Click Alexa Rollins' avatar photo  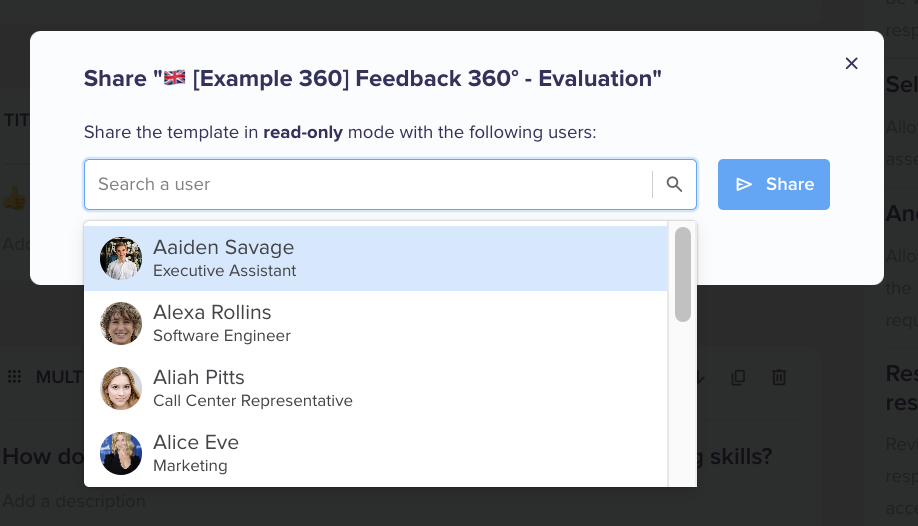coord(121,323)
